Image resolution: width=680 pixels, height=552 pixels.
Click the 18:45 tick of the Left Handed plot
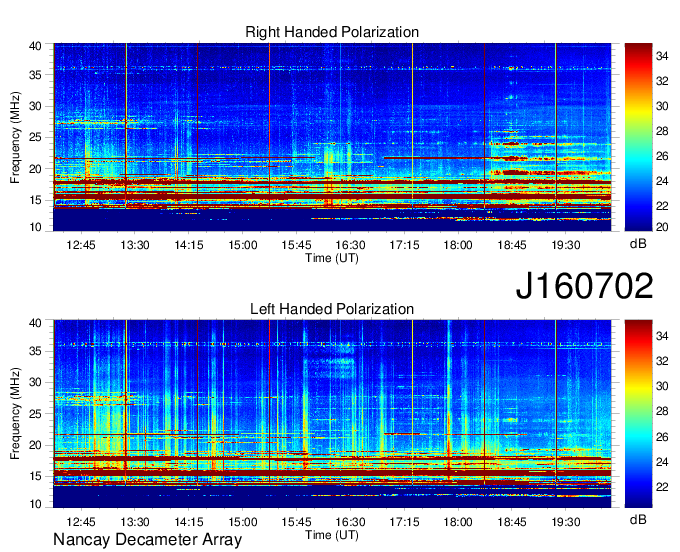[512, 522]
